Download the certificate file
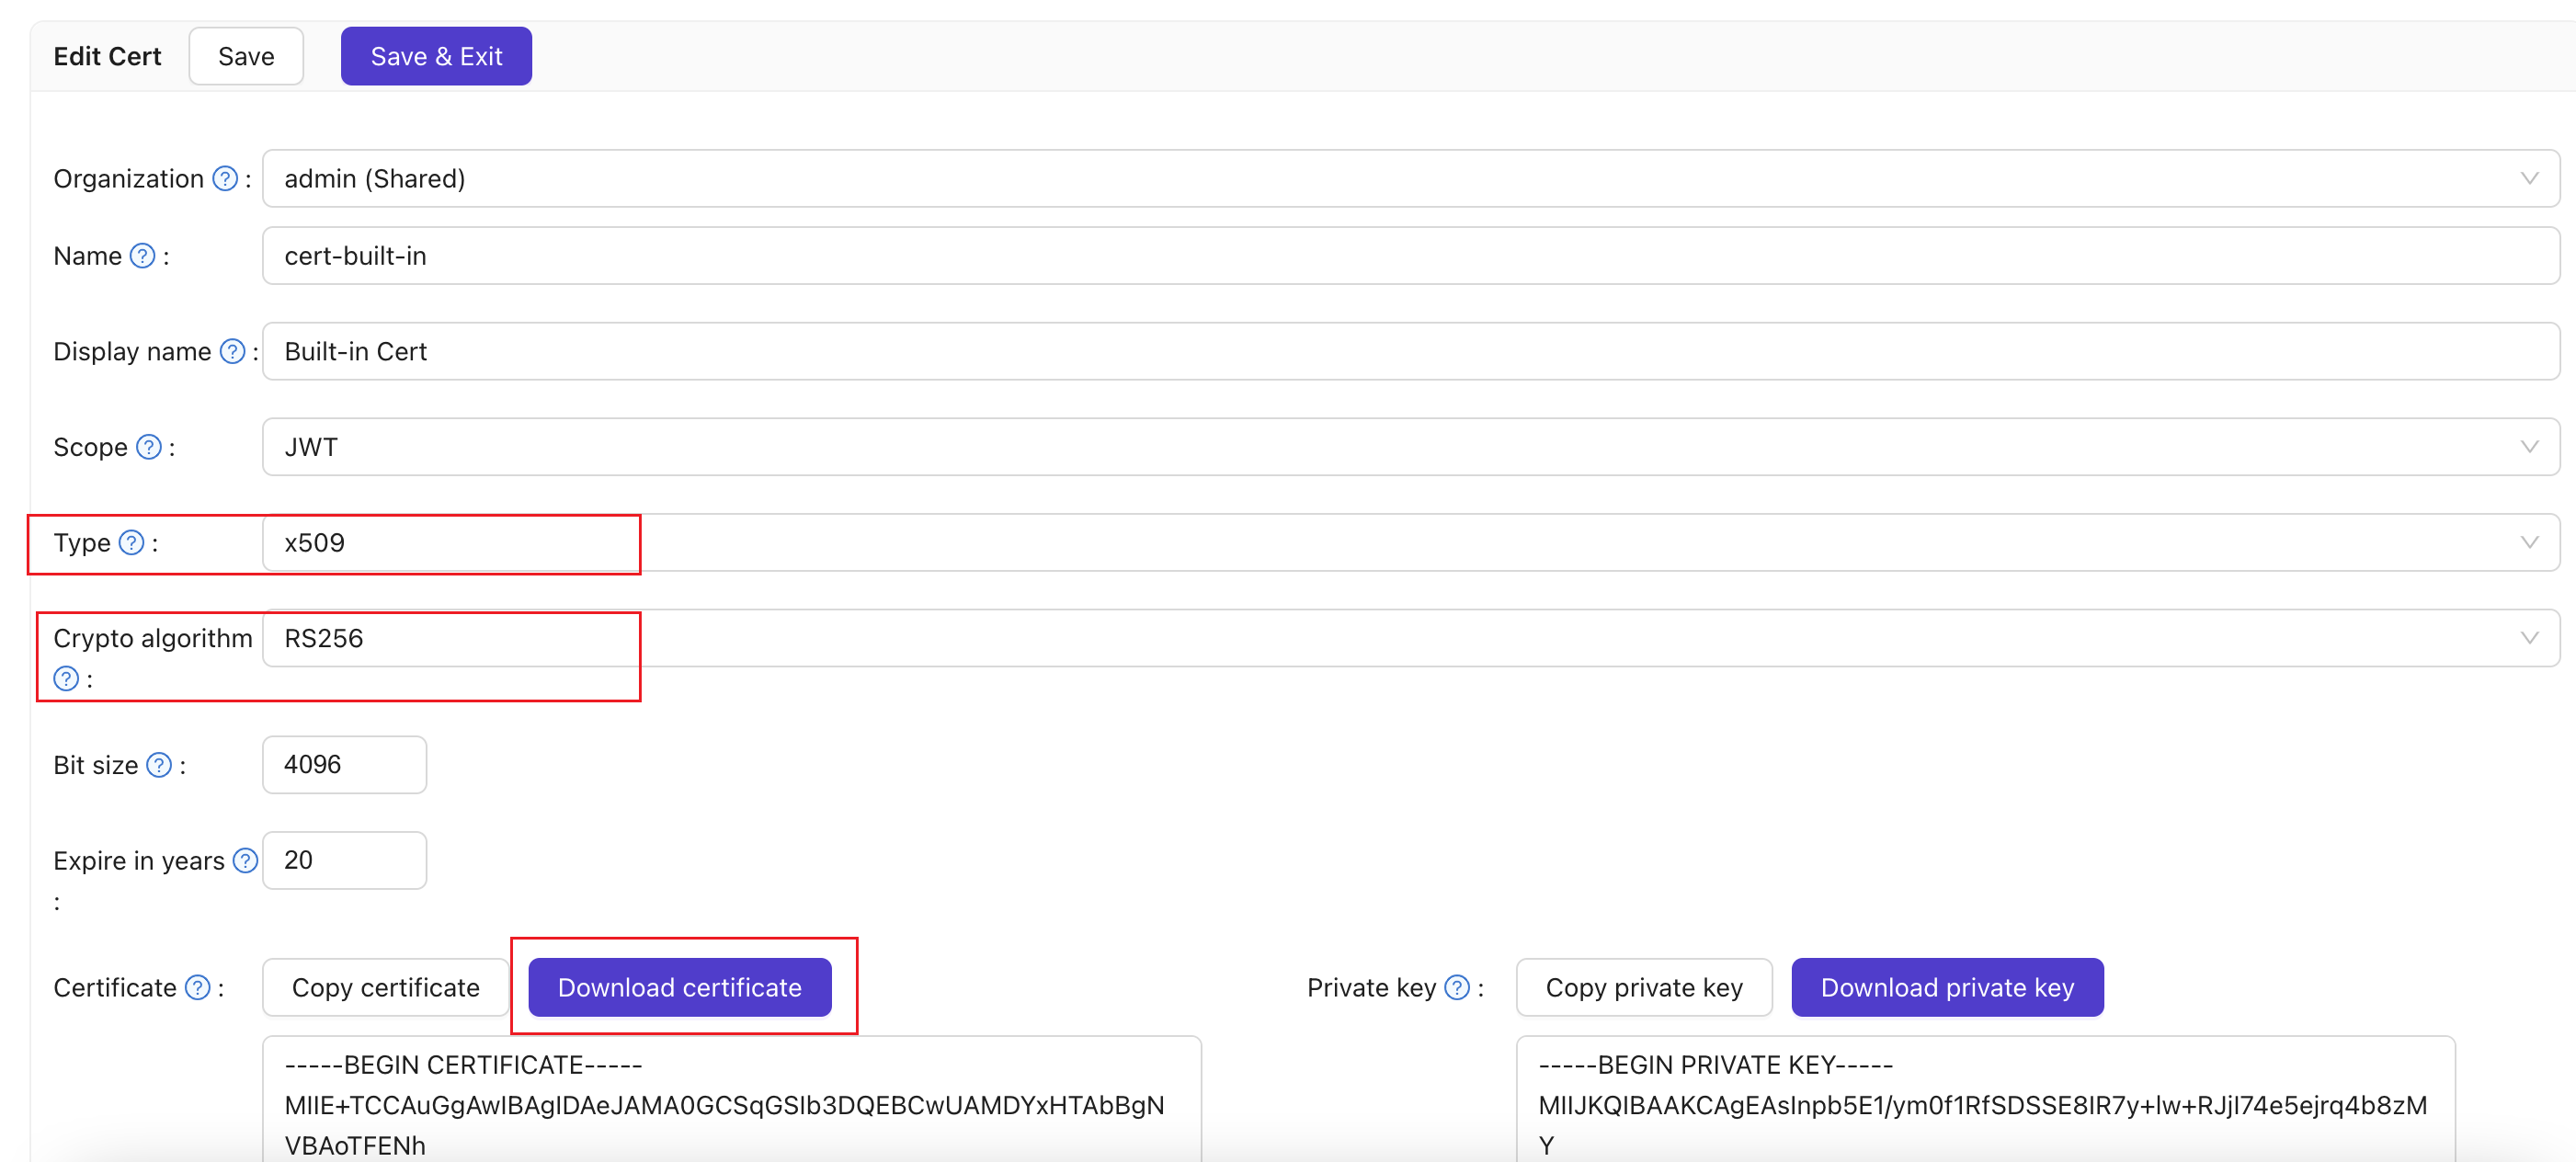The image size is (2576, 1162). pos(680,986)
